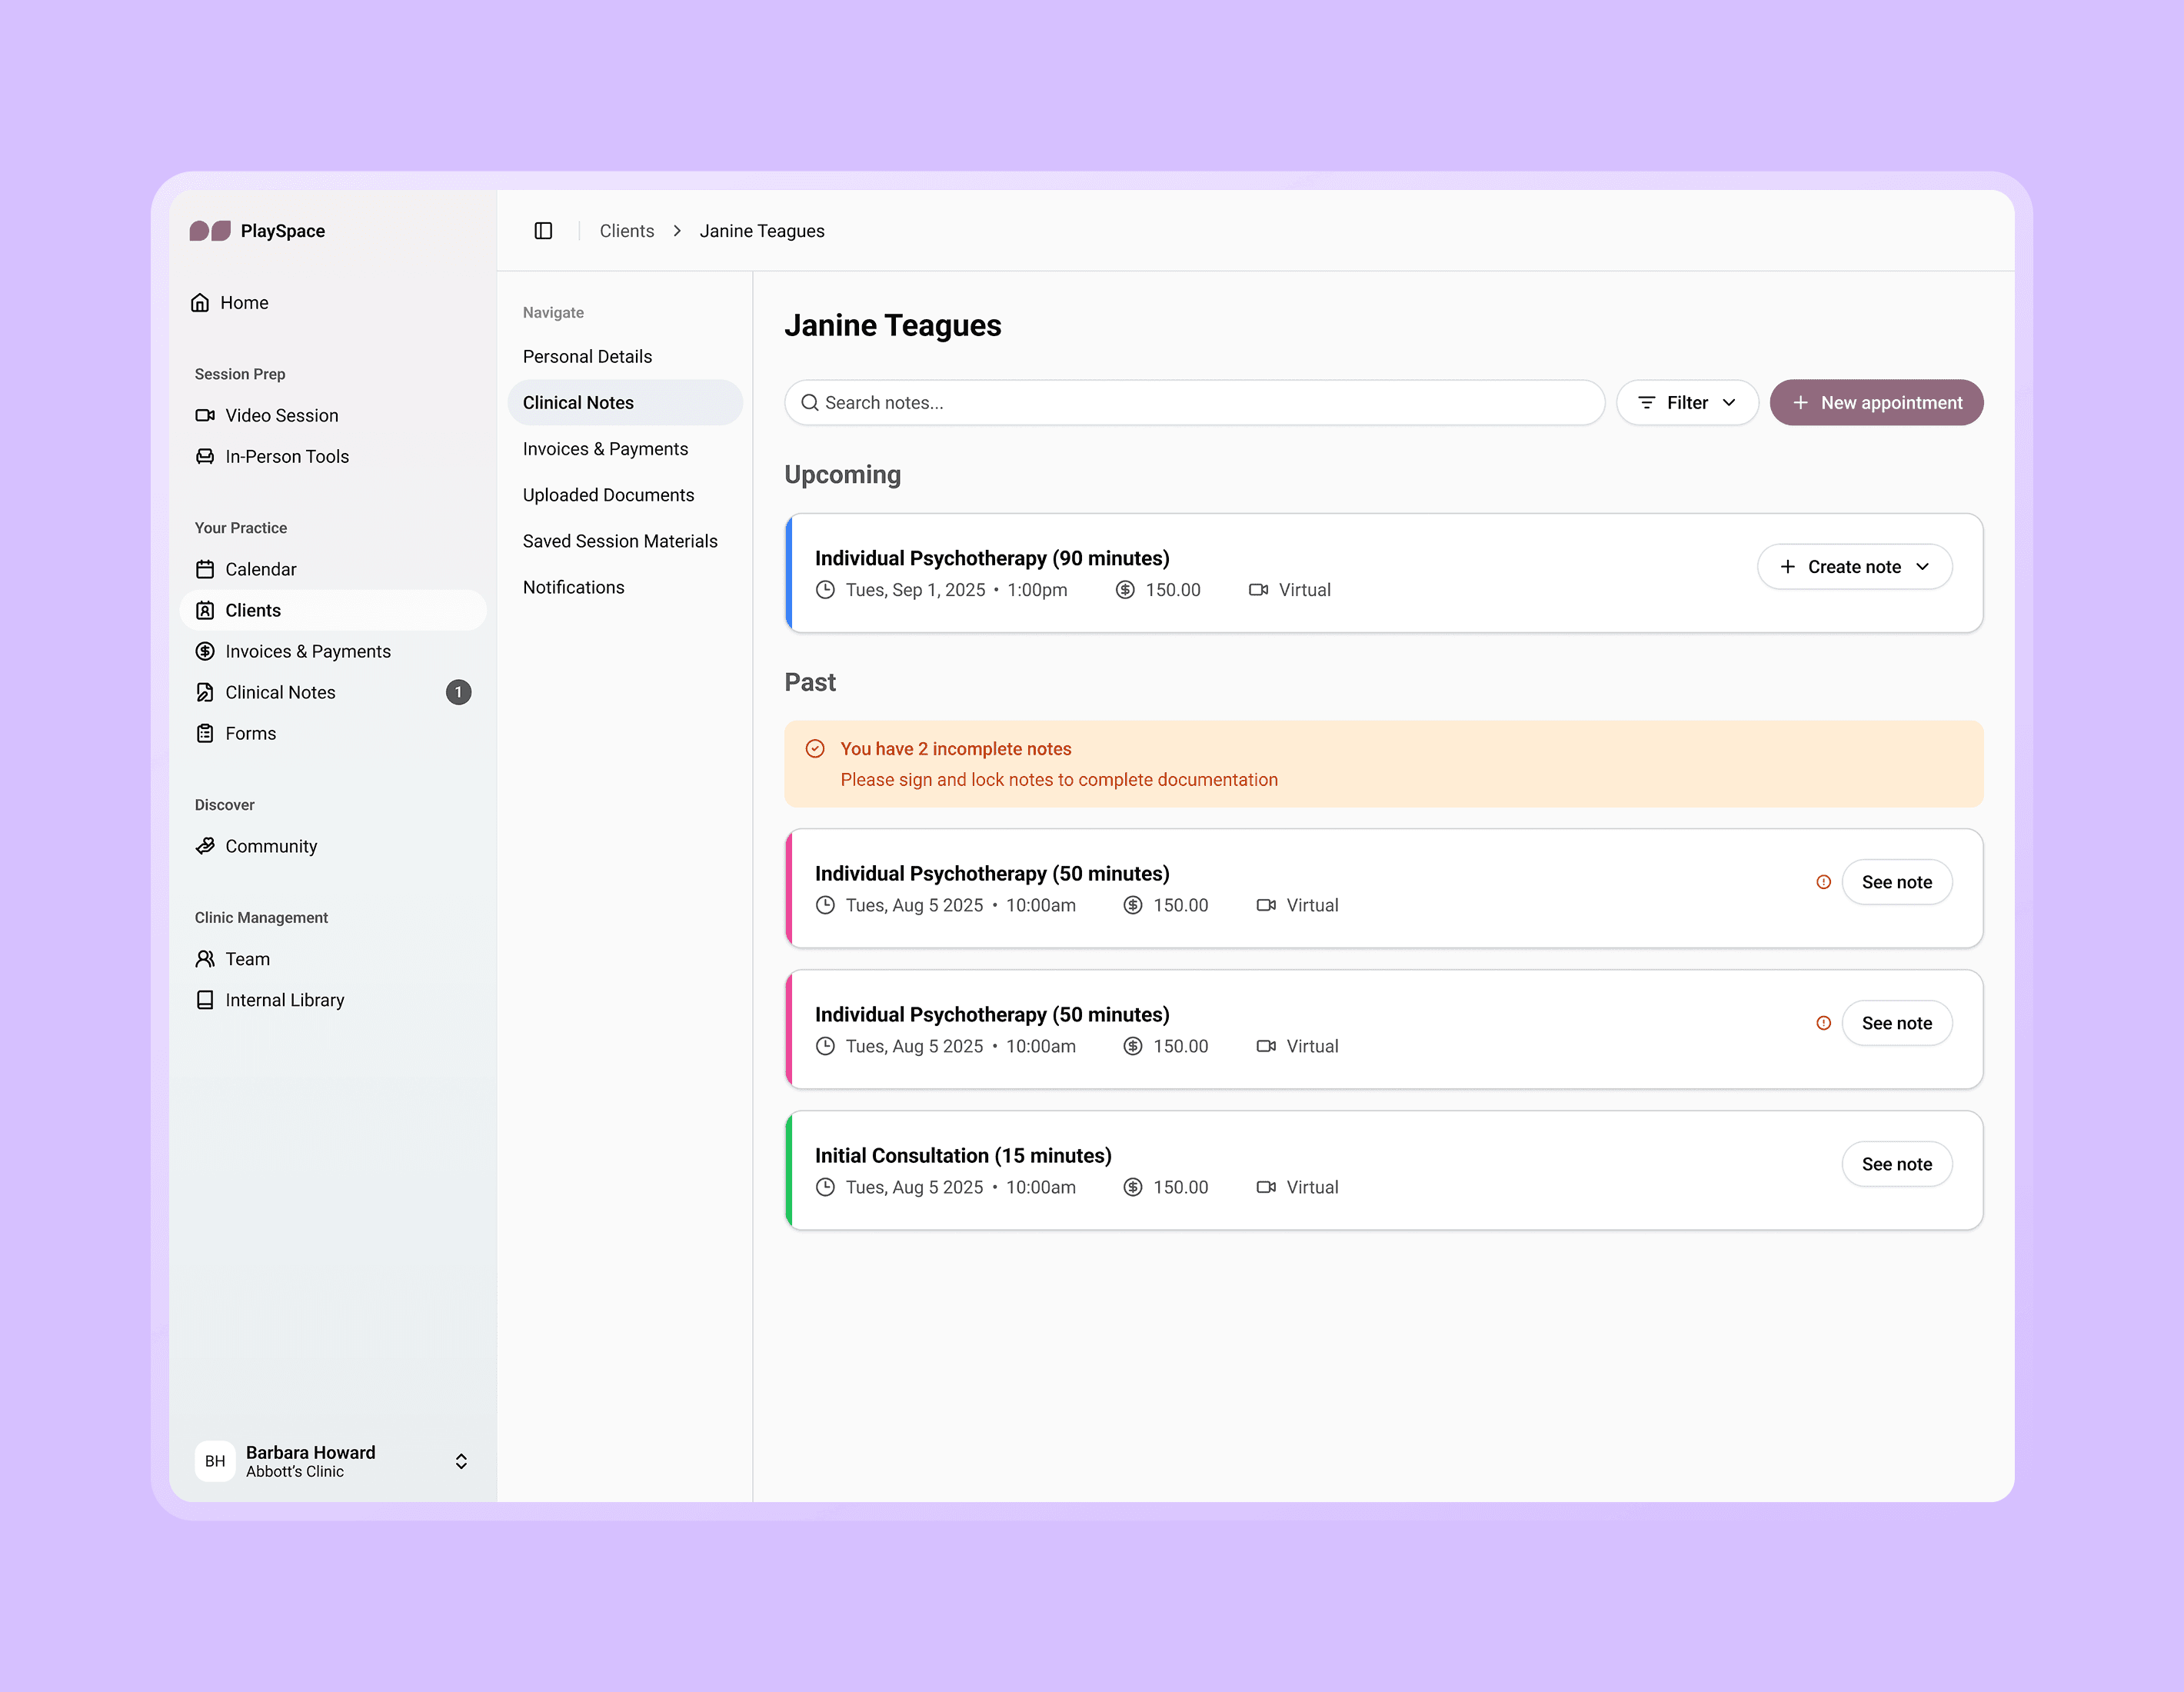Viewport: 2184px width, 1692px height.
Task: Expand the Filter dropdown
Action: pyautogui.click(x=1686, y=403)
